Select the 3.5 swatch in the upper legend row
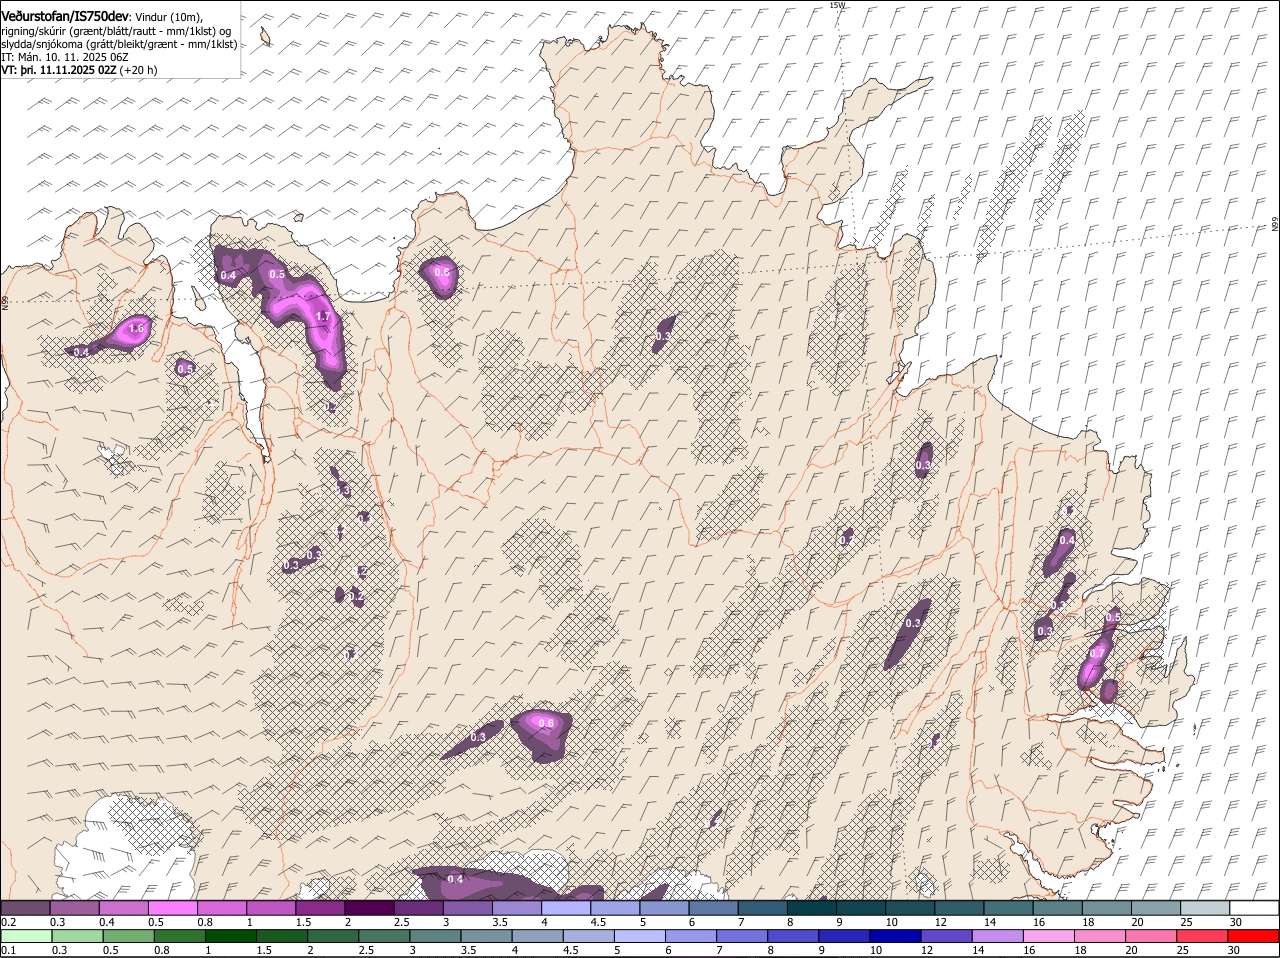The image size is (1280, 958). click(517, 907)
